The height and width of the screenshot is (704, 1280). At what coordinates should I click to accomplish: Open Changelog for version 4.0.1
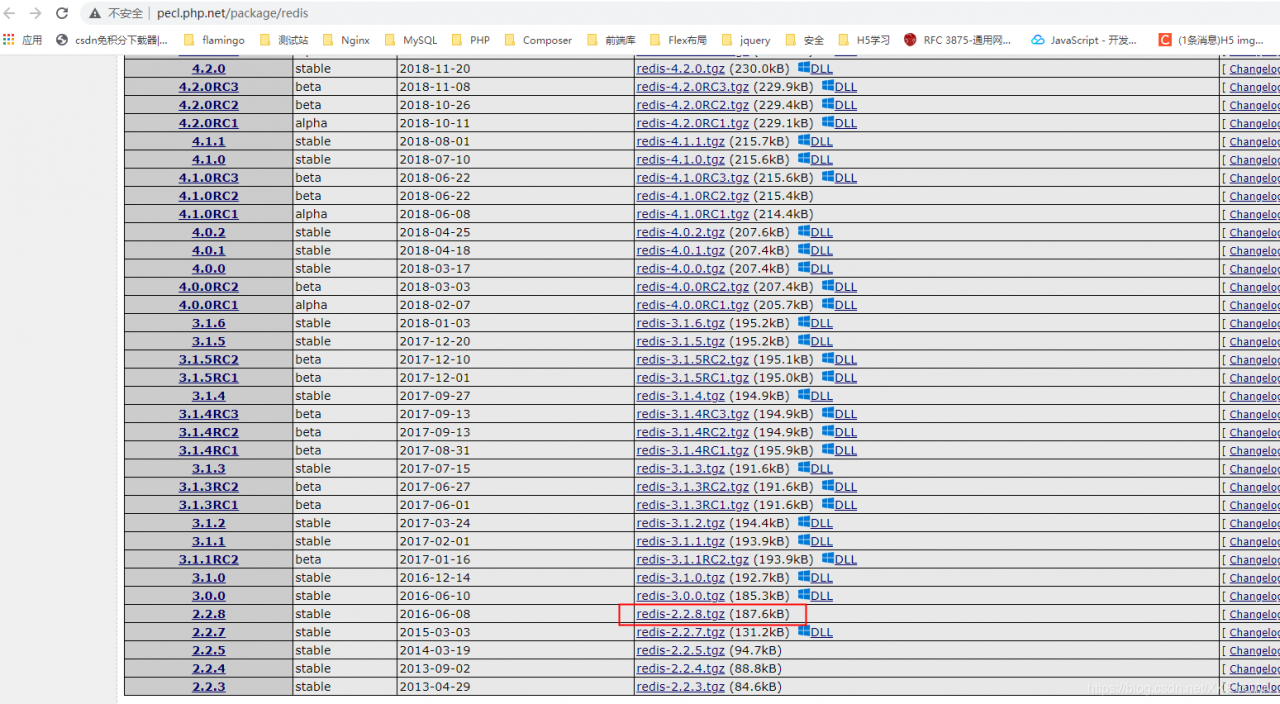click(x=1254, y=251)
